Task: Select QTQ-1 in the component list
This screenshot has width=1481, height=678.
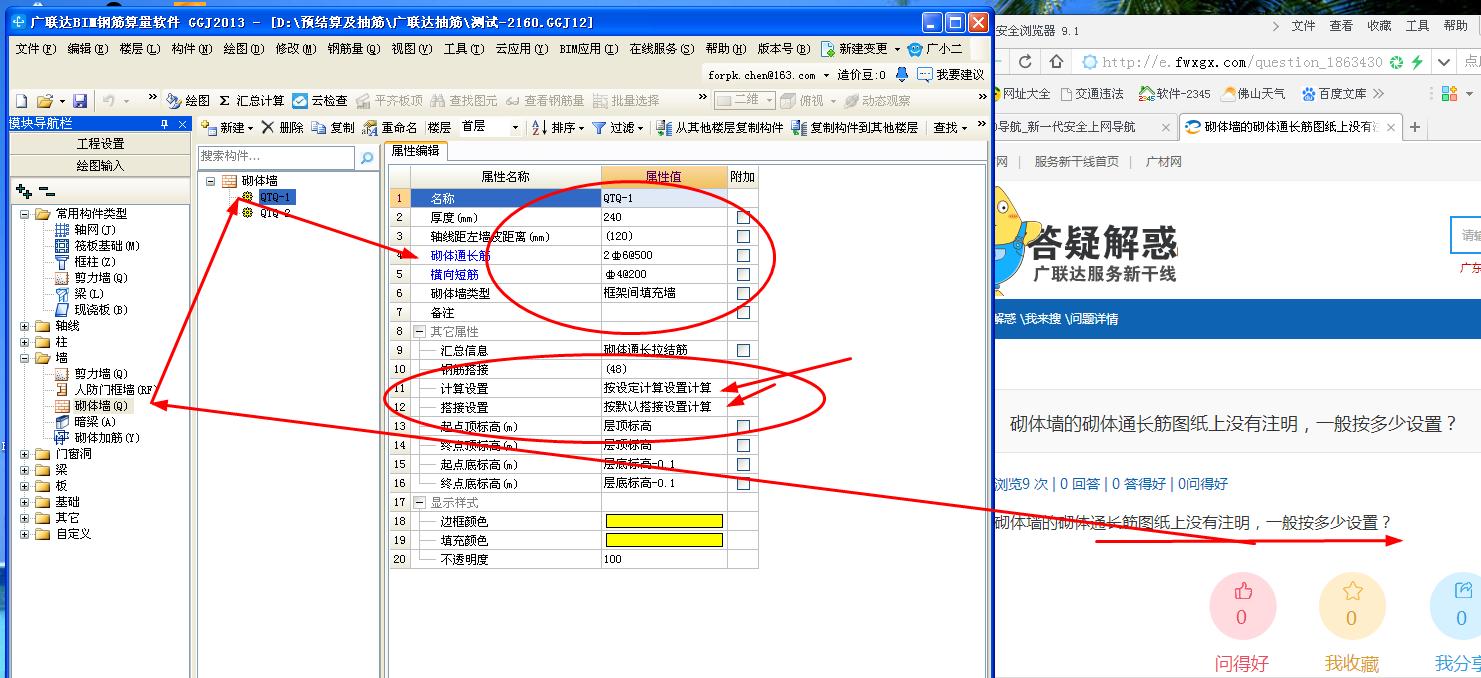Action: tap(275, 197)
